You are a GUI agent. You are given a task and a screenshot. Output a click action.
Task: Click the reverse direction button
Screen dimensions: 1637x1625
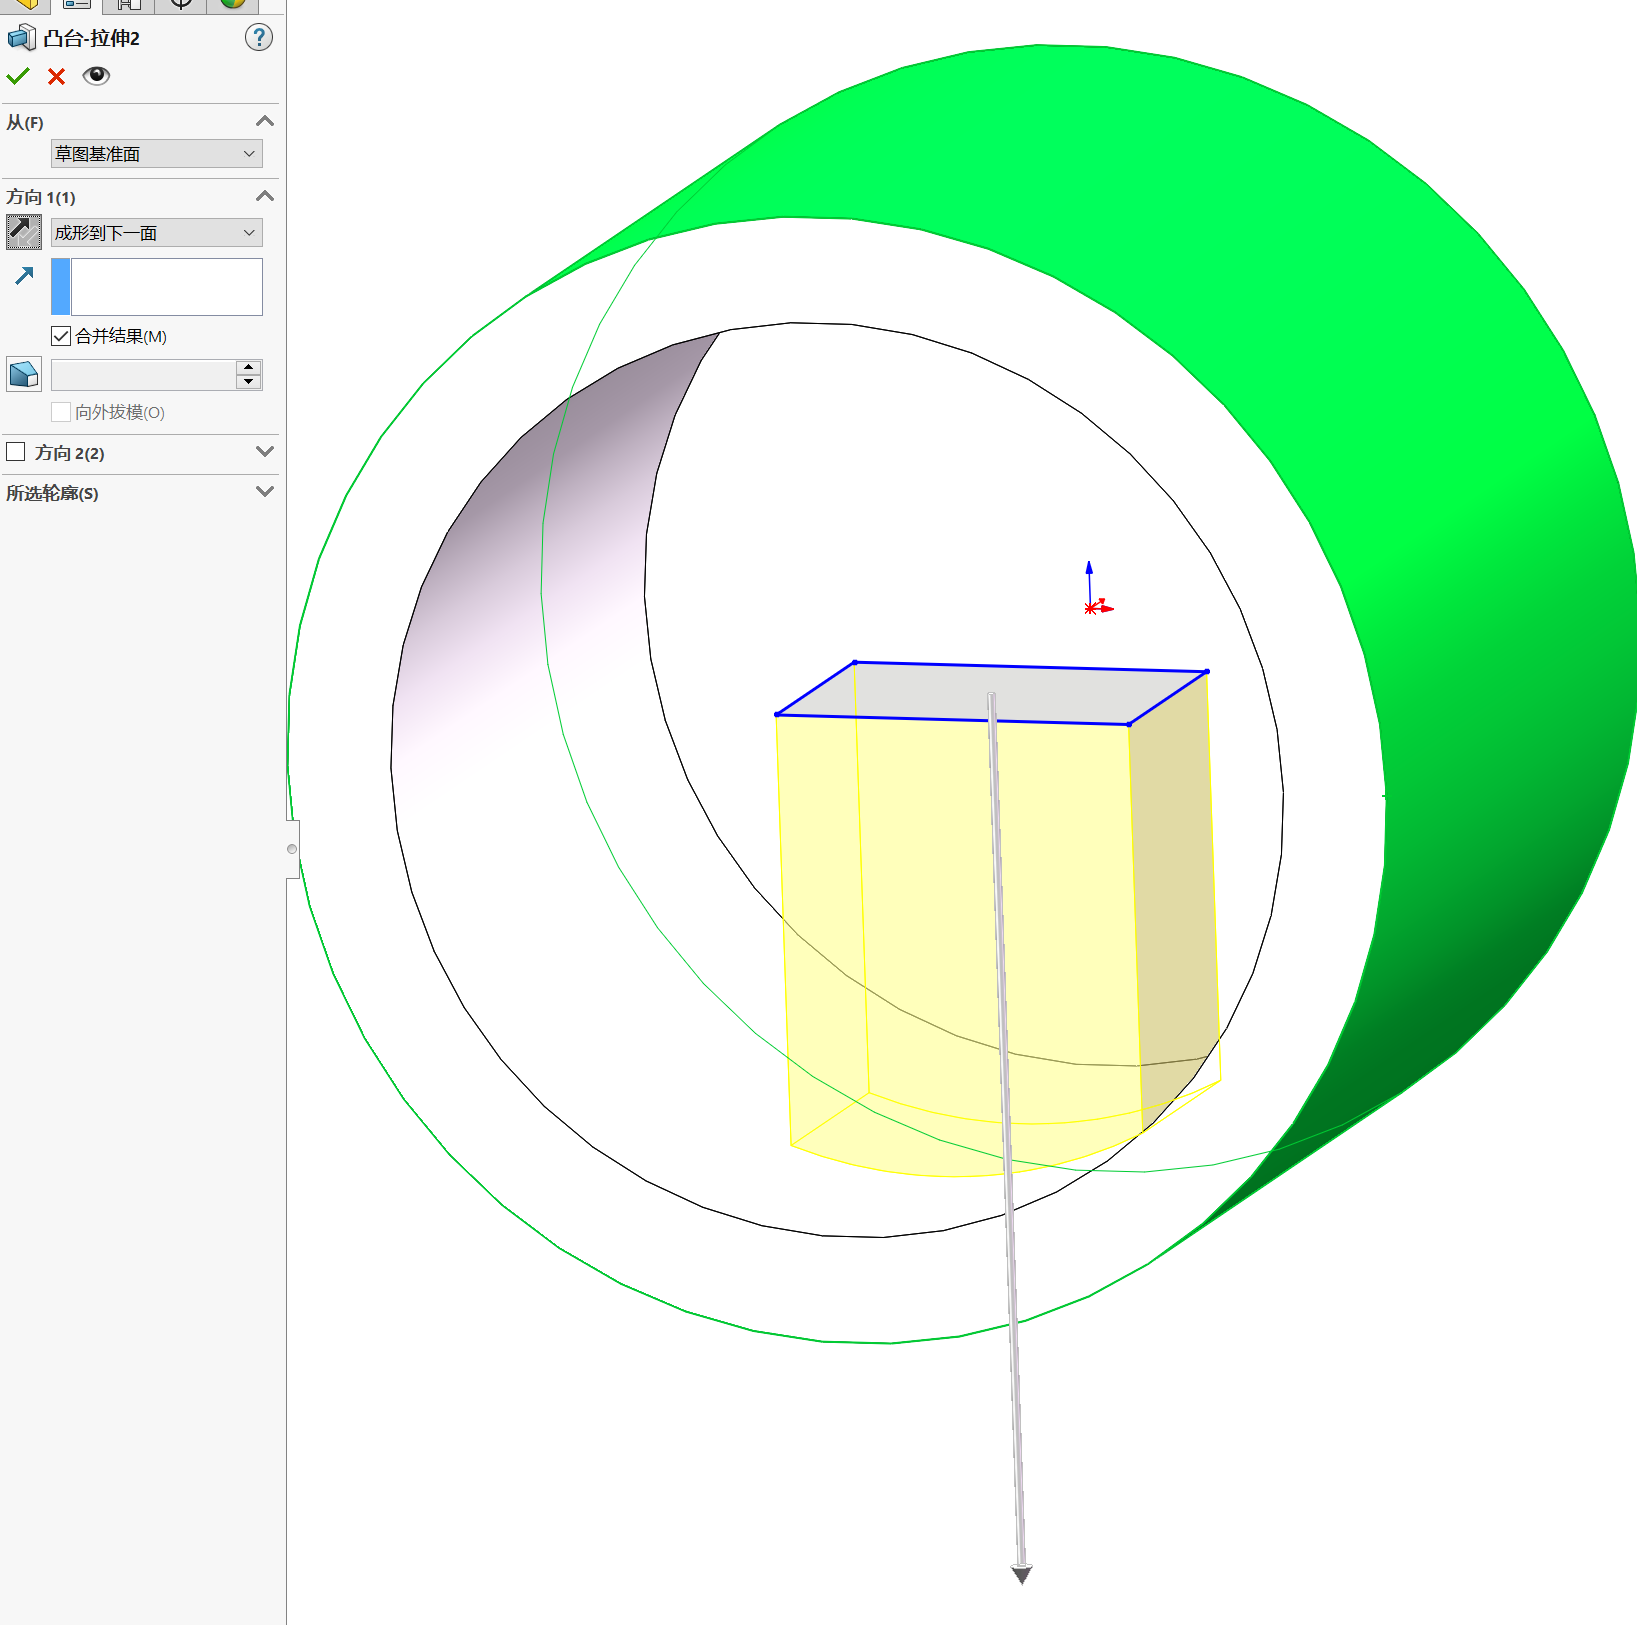[x=24, y=232]
